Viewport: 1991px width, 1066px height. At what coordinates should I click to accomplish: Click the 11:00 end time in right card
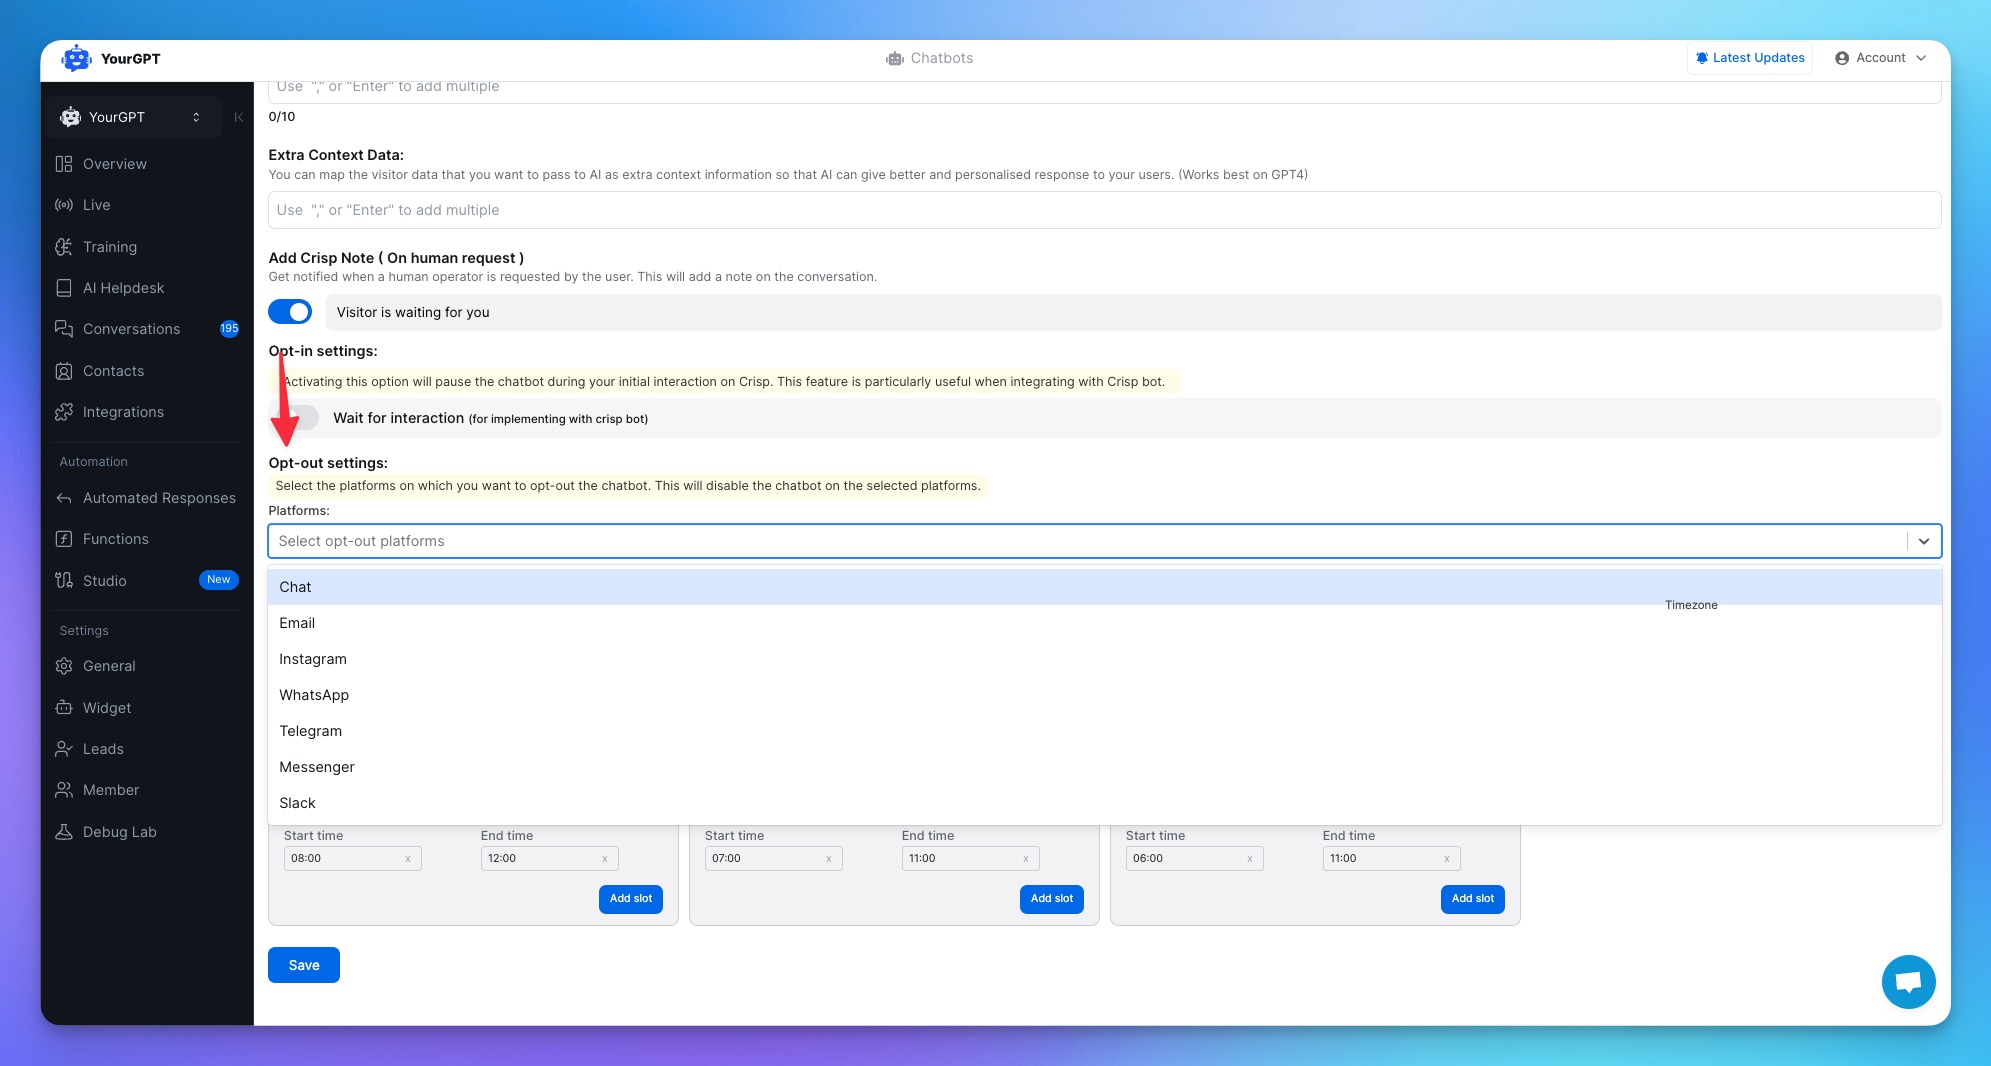click(x=1391, y=859)
